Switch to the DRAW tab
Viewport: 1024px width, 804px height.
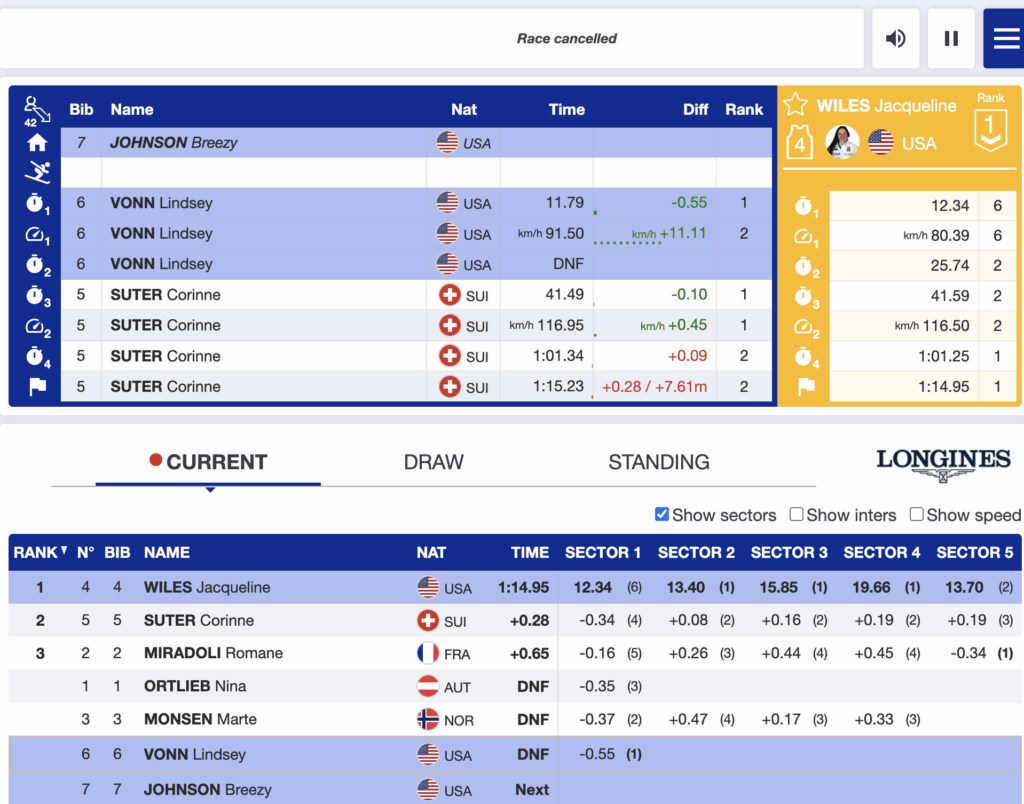coord(433,462)
